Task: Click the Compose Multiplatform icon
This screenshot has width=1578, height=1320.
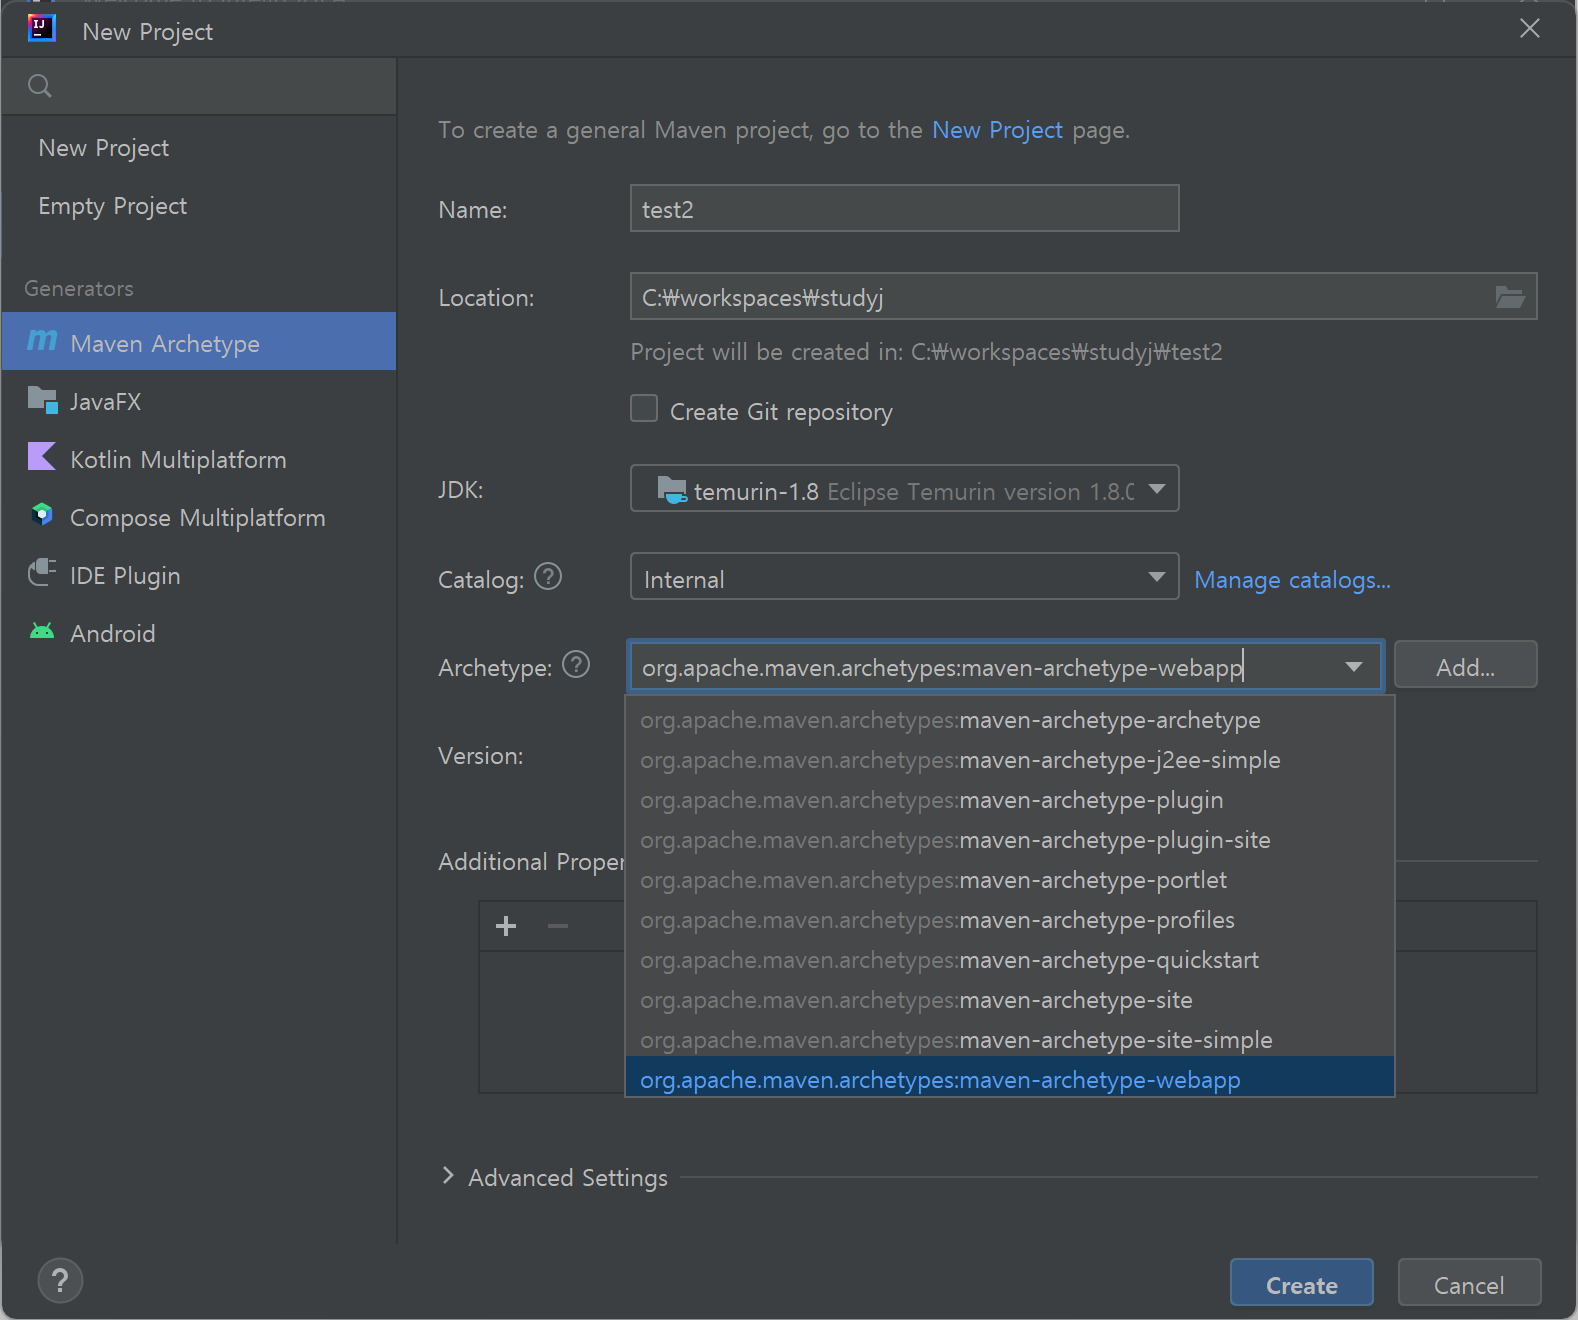Action: (x=42, y=515)
